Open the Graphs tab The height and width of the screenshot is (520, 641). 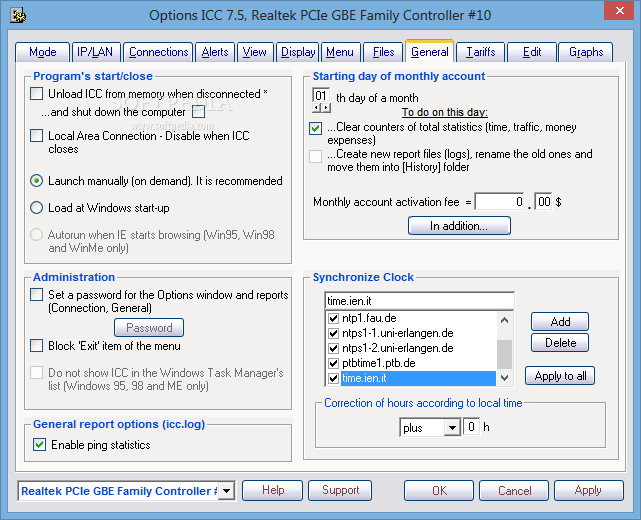pos(586,52)
